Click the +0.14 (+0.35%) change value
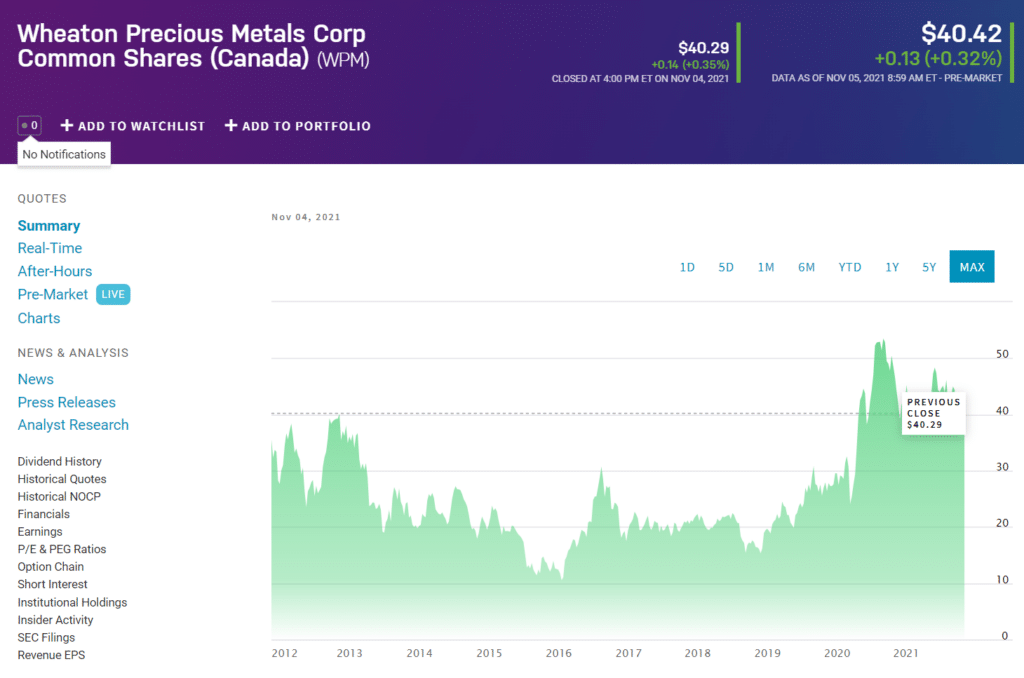1024x678 pixels. click(690, 65)
